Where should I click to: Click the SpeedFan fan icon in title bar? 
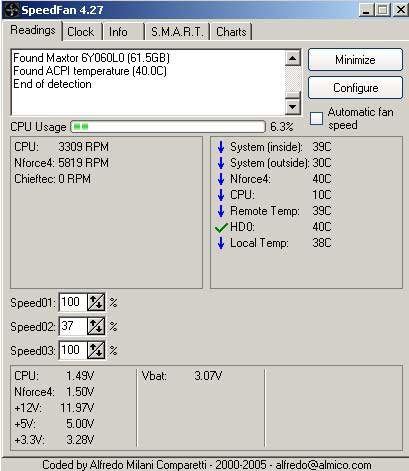click(11, 10)
